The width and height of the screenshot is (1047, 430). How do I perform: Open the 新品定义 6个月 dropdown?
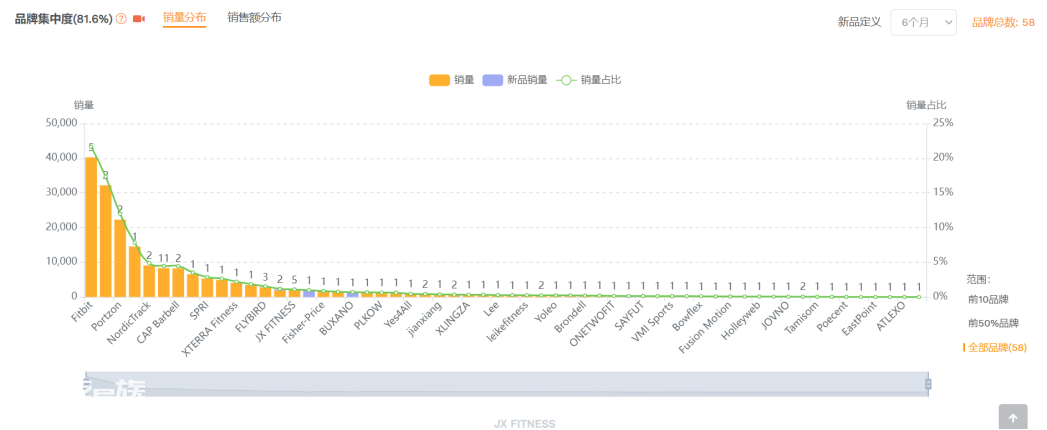click(x=923, y=23)
